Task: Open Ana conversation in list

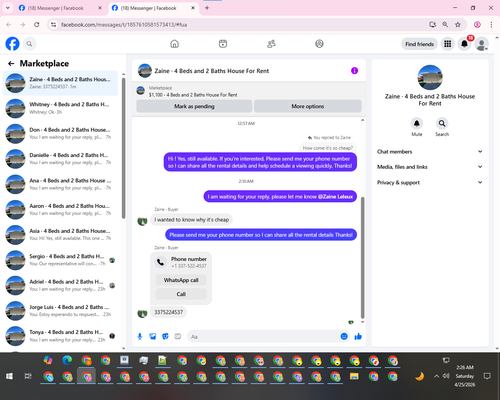Action: pyautogui.click(x=61, y=184)
